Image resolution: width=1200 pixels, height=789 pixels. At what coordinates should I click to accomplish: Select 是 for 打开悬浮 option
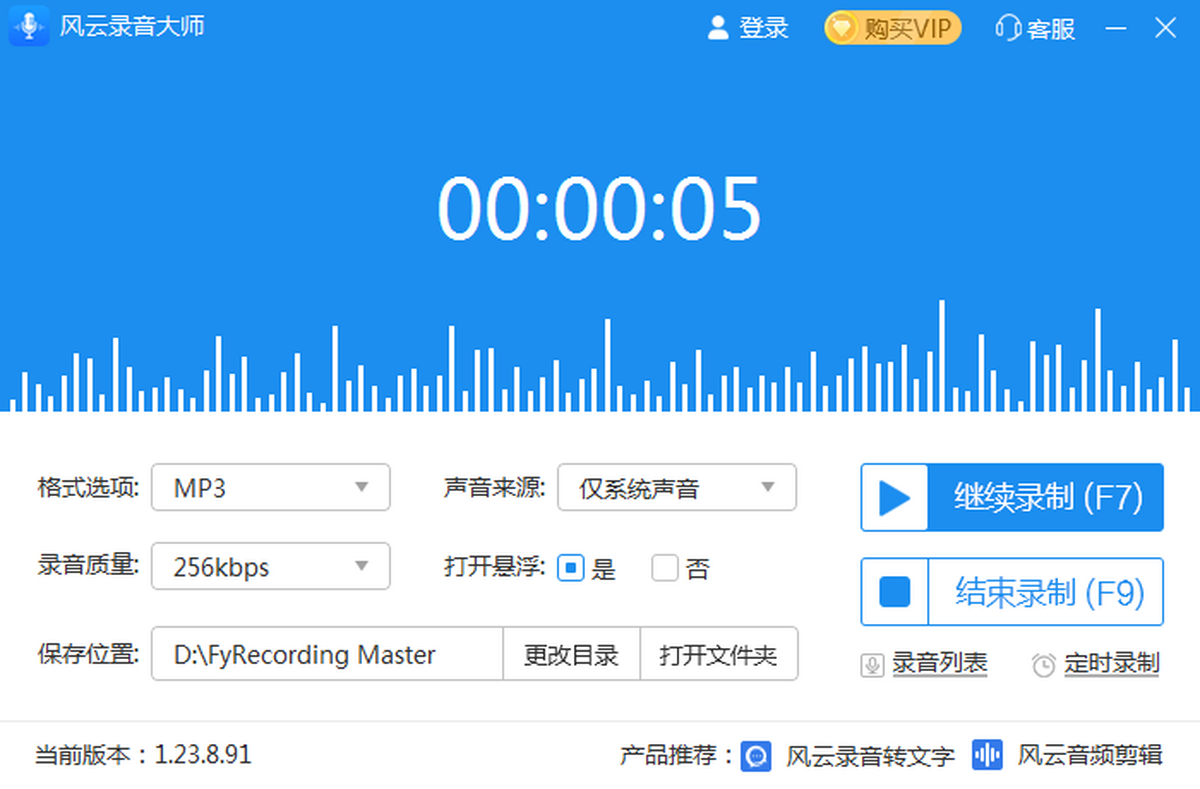click(x=570, y=569)
